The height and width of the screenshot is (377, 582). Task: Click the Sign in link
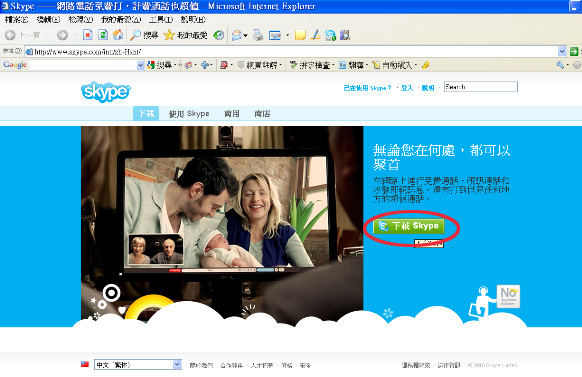coord(407,88)
